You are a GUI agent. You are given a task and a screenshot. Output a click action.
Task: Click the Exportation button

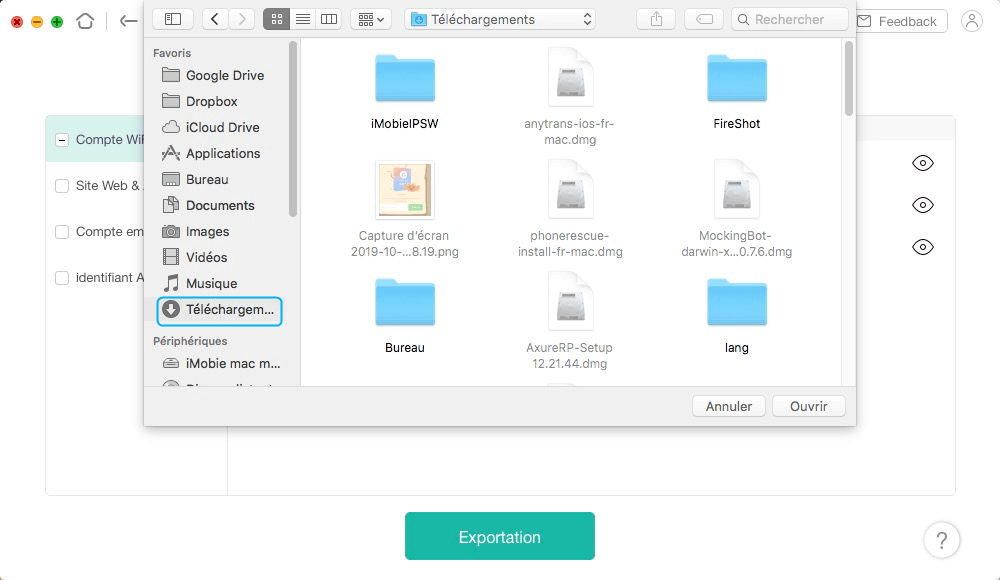pos(499,536)
